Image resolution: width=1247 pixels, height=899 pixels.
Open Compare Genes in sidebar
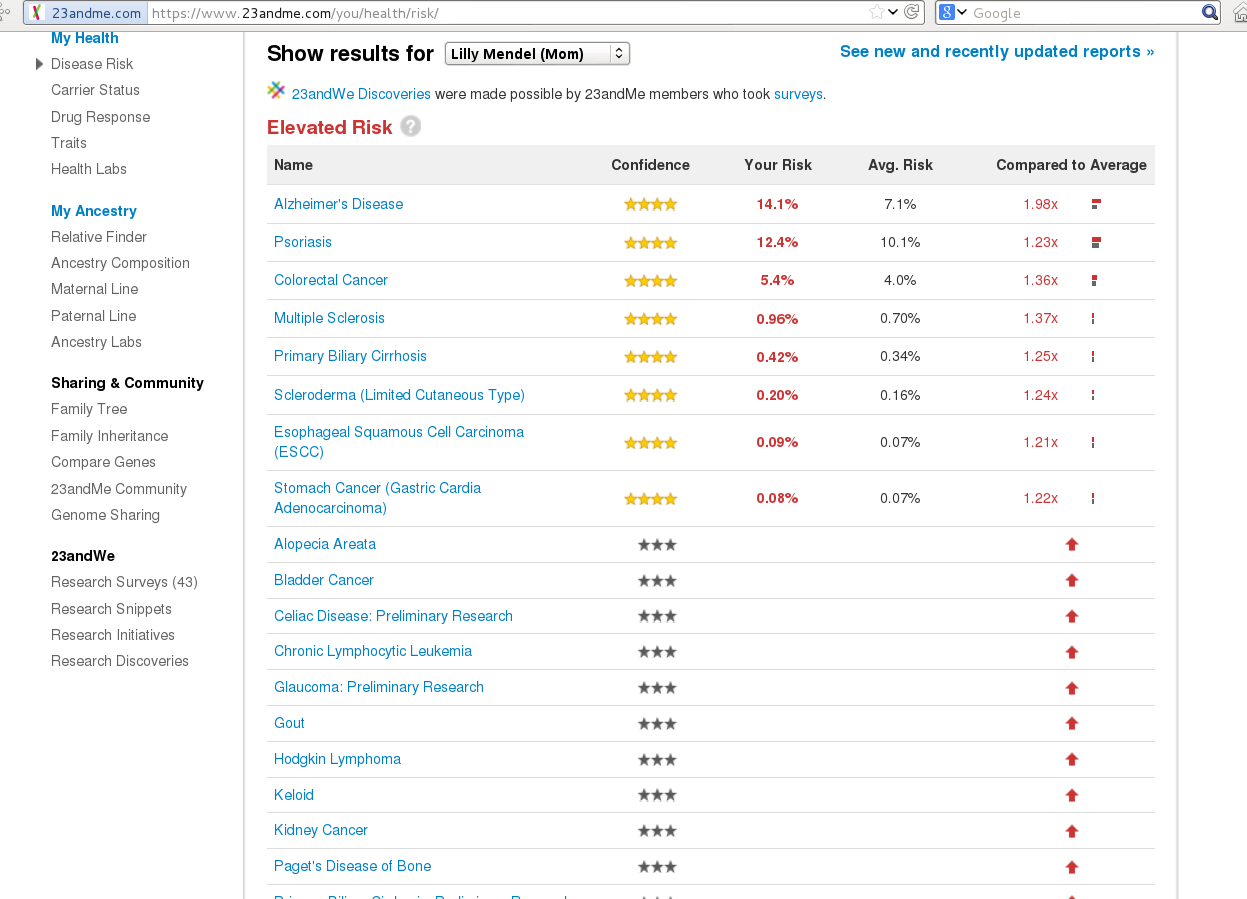click(x=104, y=462)
